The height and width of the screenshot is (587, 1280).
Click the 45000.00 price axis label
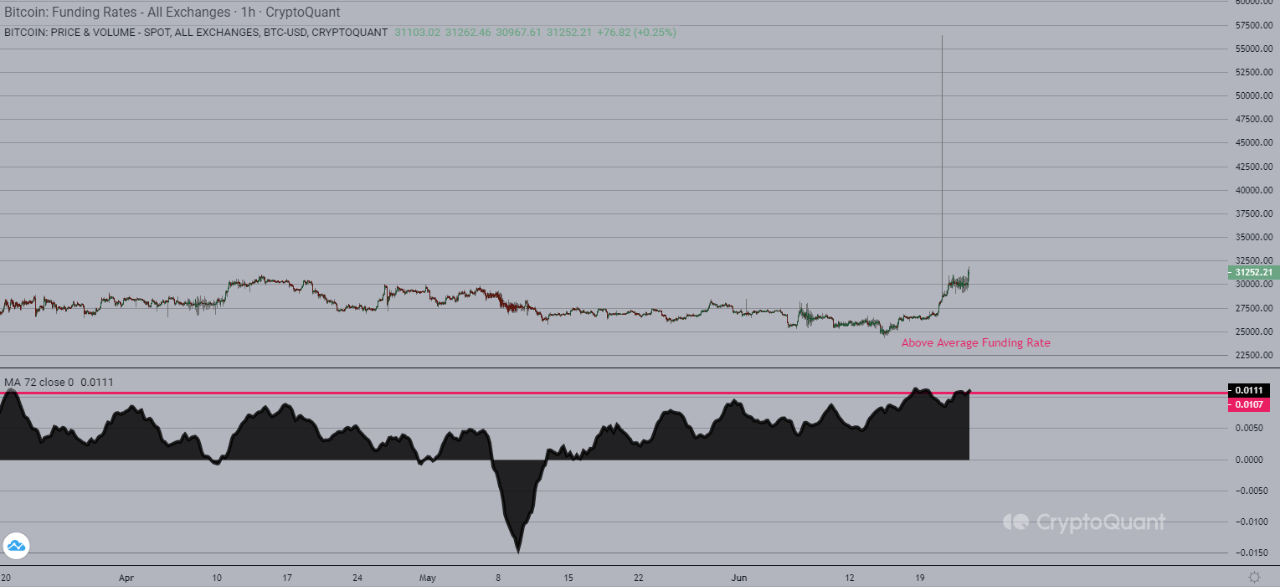coord(1254,143)
